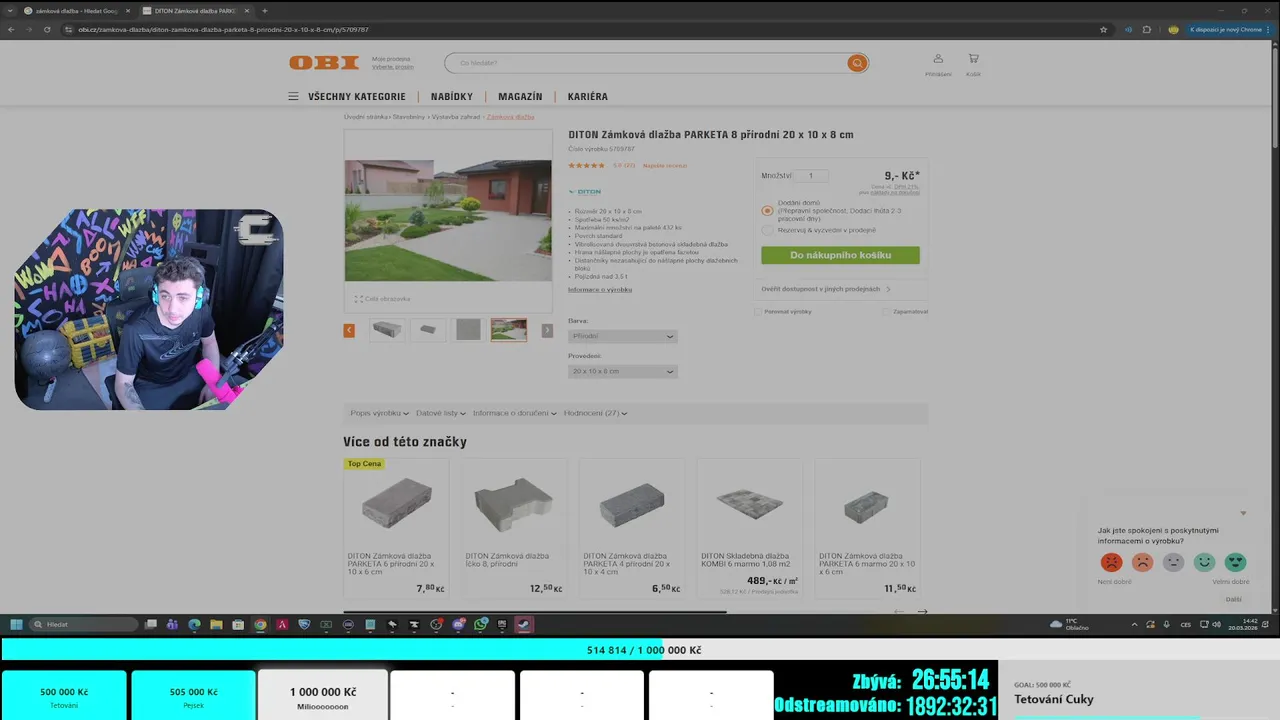The height and width of the screenshot is (720, 1280).
Task: Click Další in the survey popup
Action: pos(1233,599)
